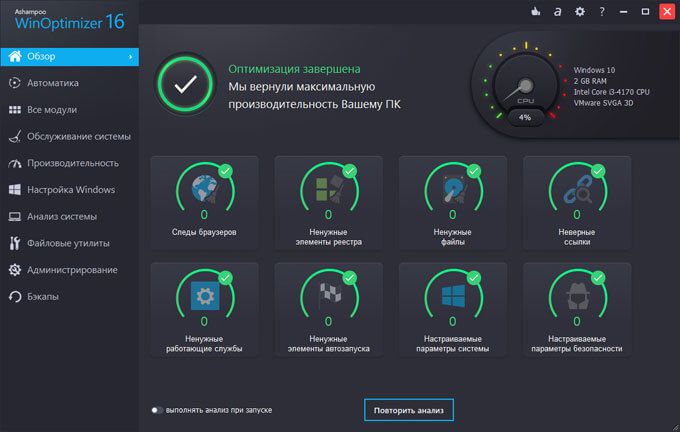680x432 pixels.
Task: Click the Настраиваемые параметры безопасности label
Action: pos(577,344)
